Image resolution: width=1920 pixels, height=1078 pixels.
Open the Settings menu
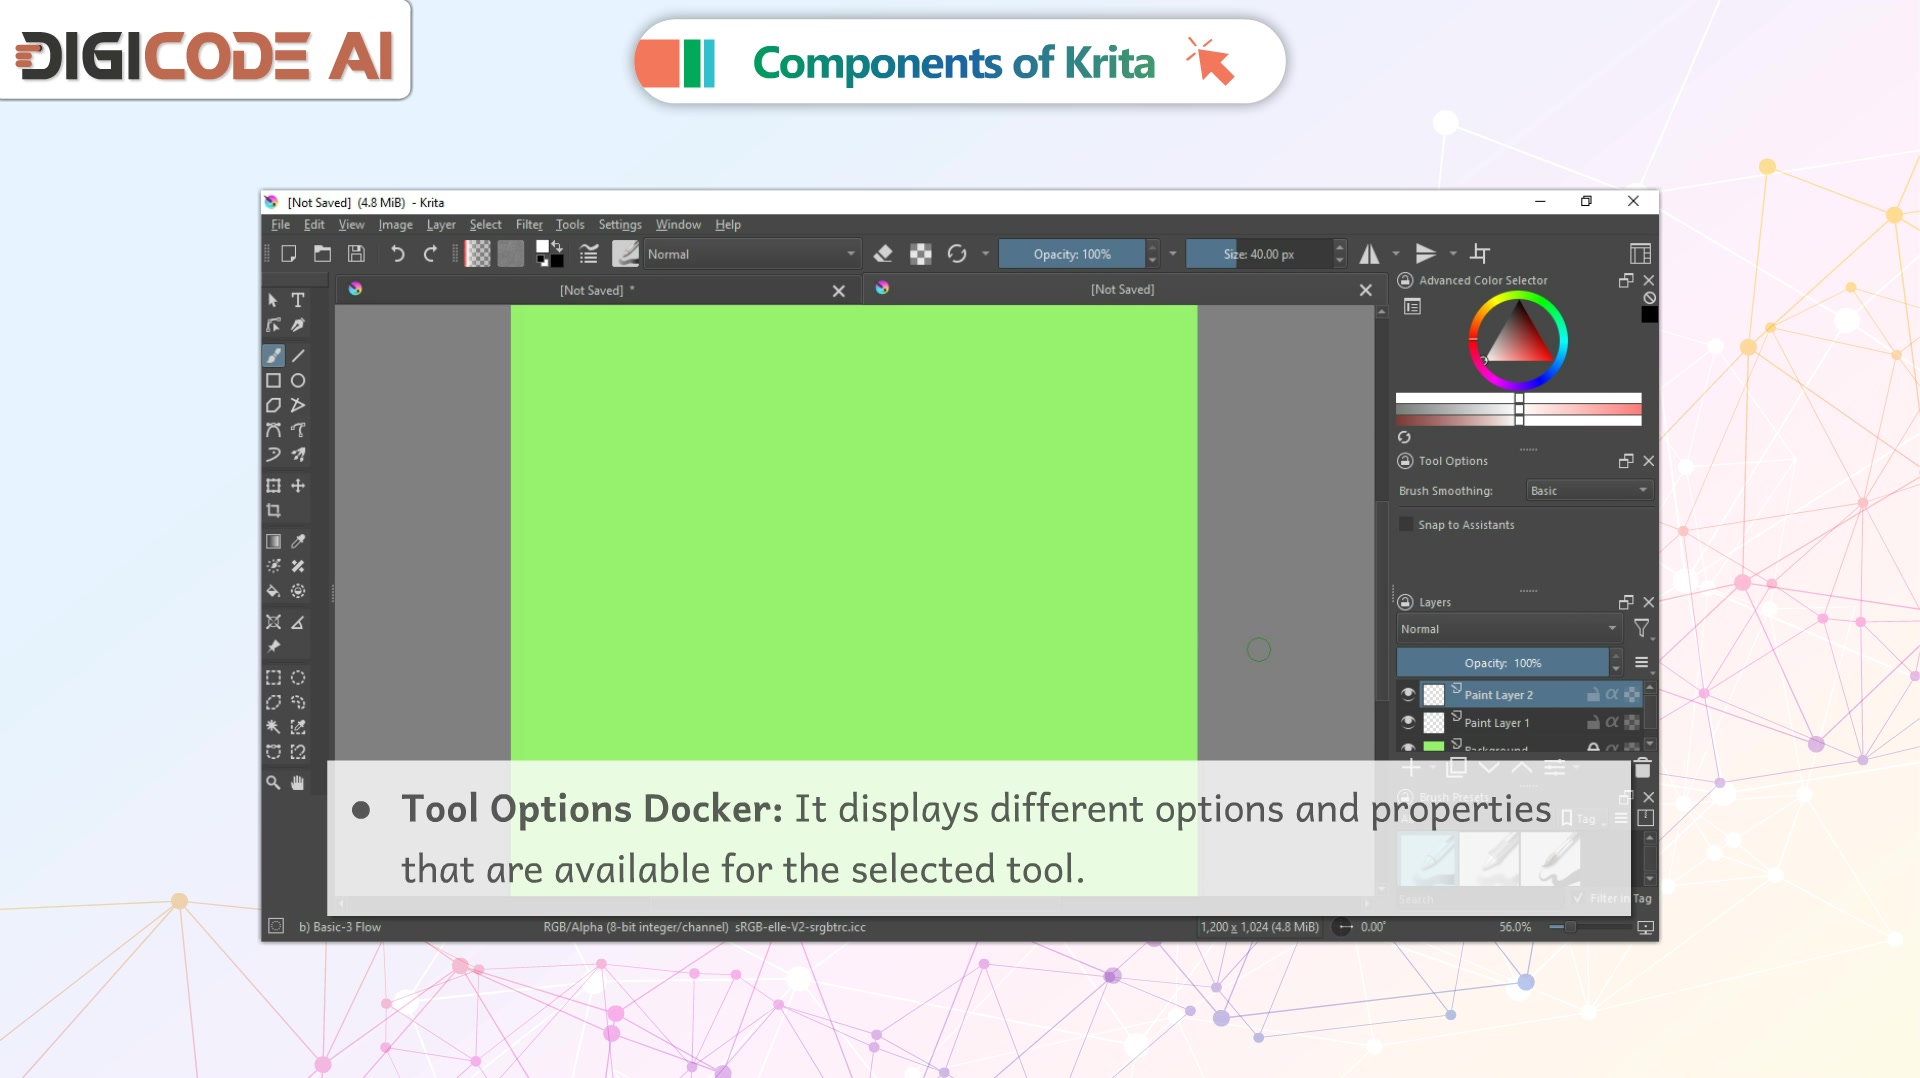click(620, 225)
